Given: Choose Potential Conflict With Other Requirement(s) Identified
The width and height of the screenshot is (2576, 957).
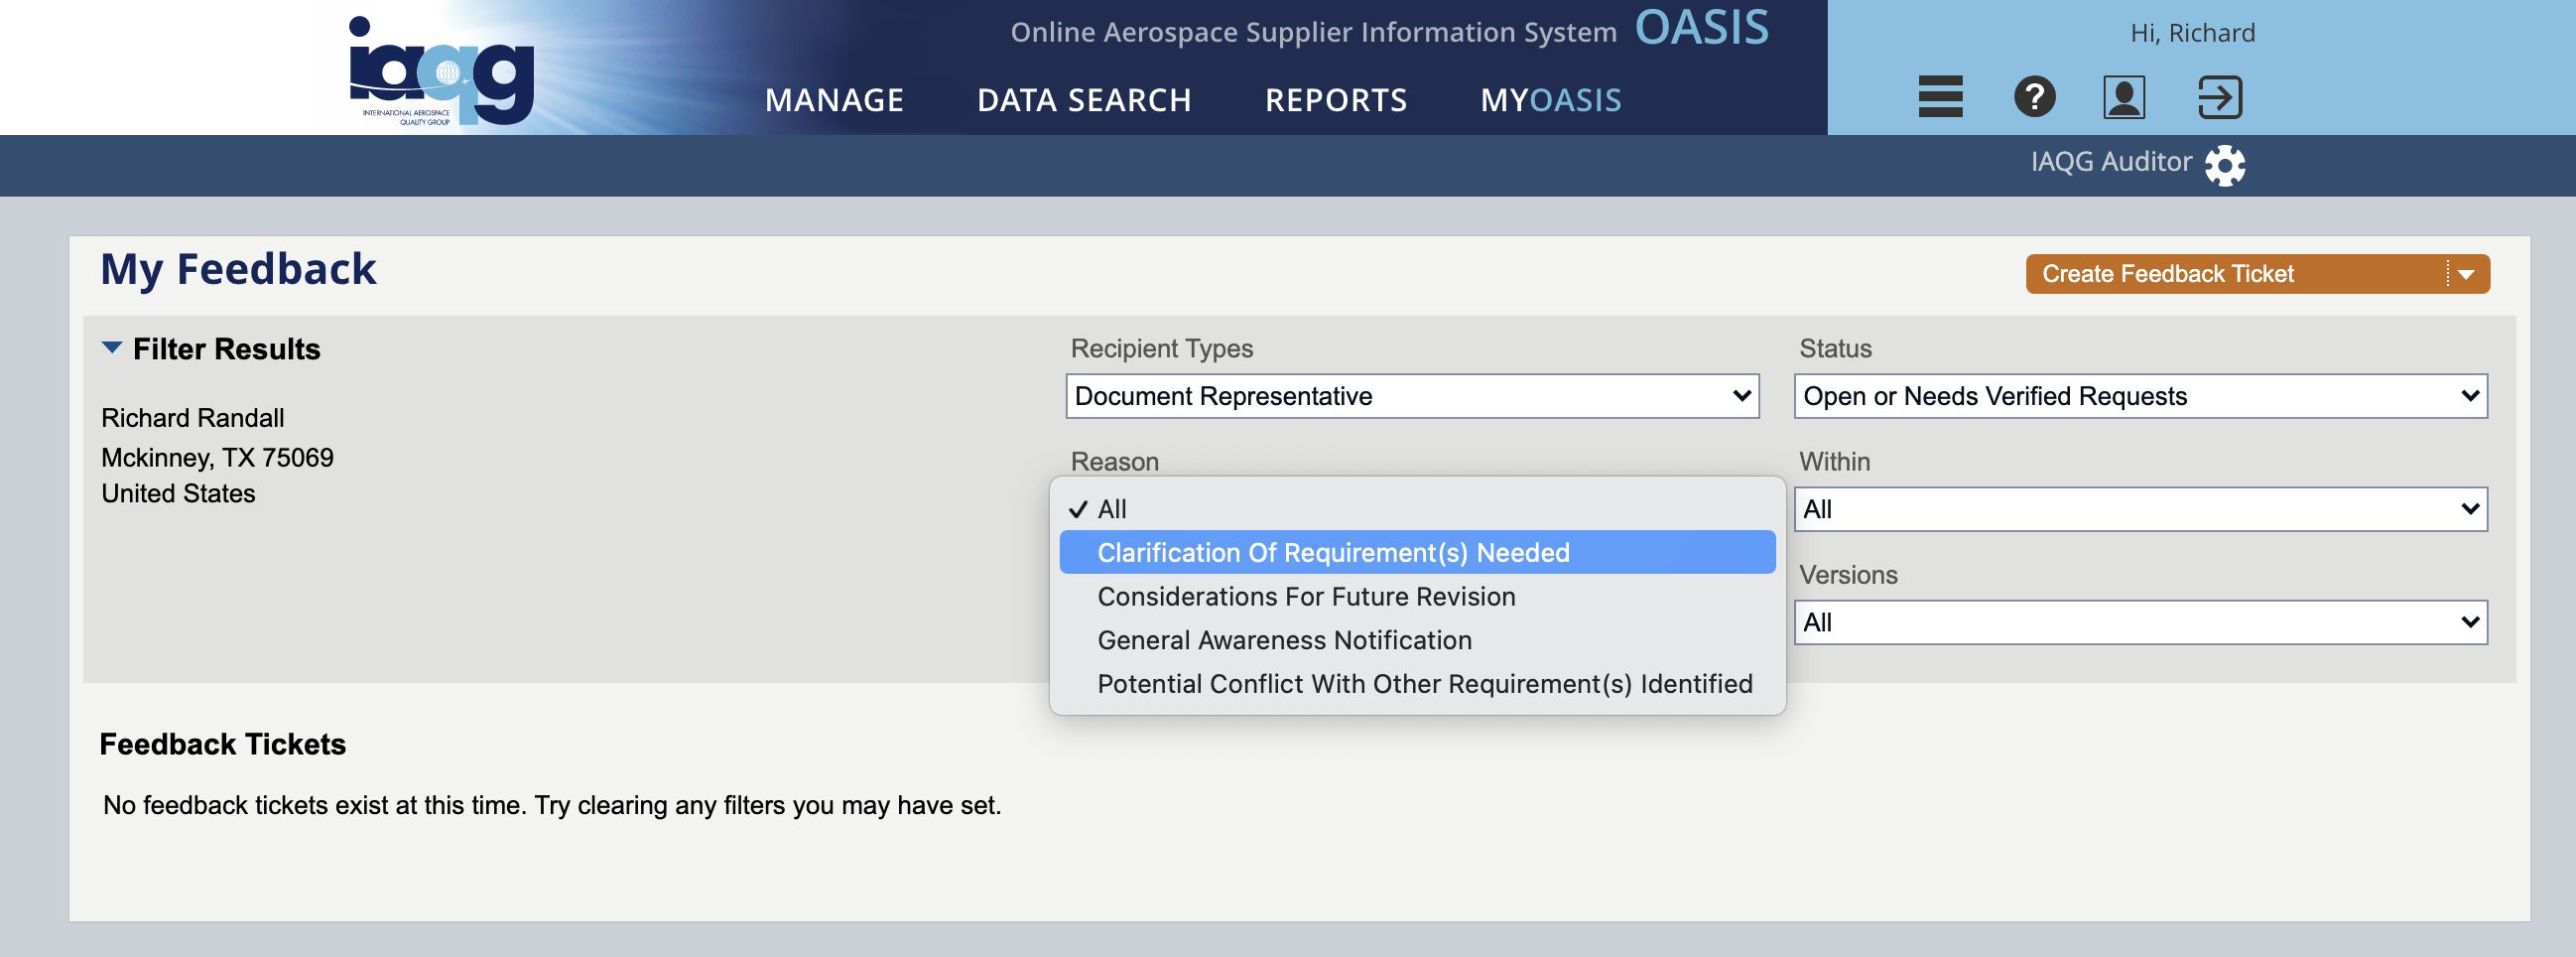Looking at the screenshot, I should tap(1417, 684).
